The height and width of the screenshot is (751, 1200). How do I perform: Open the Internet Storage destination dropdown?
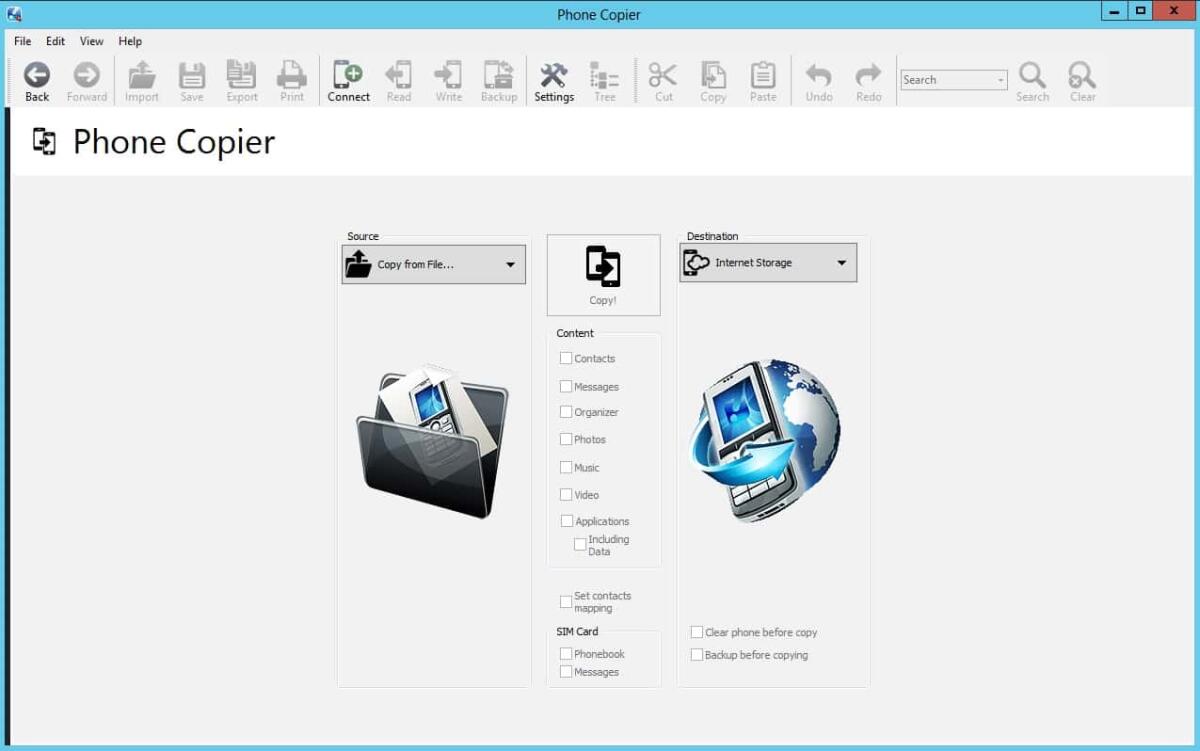tap(841, 262)
